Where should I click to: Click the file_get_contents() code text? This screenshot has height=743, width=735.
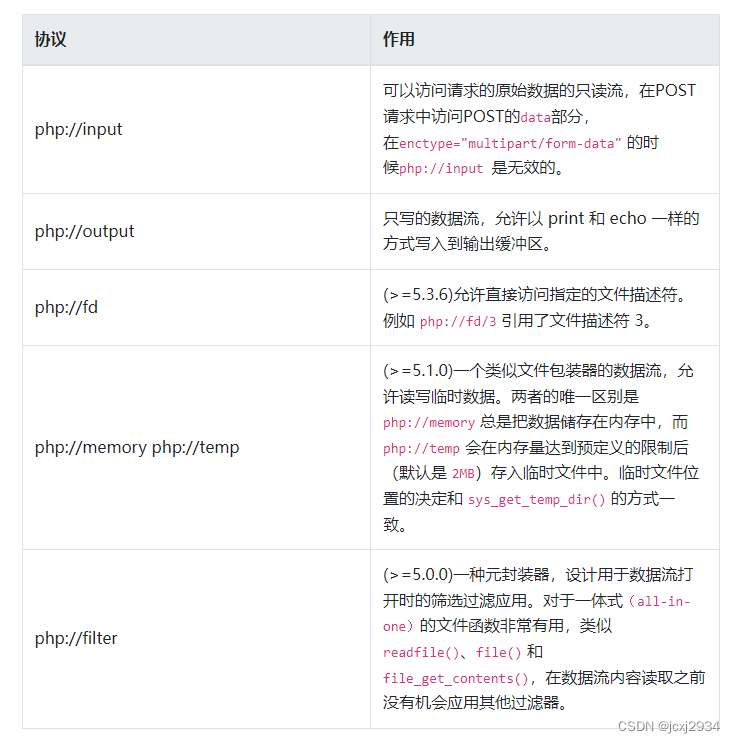click(455, 679)
